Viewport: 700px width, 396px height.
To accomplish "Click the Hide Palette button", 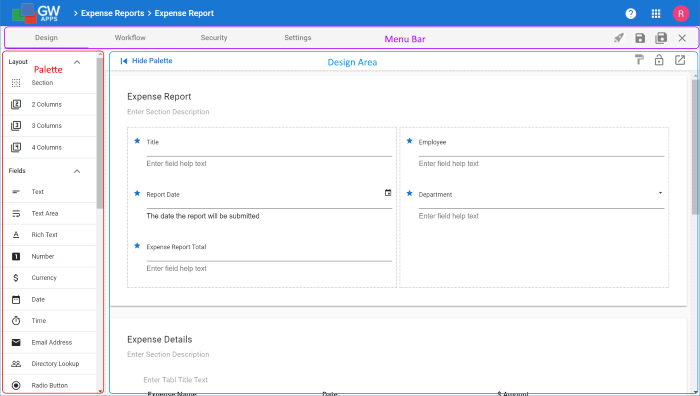I will [x=146, y=61].
